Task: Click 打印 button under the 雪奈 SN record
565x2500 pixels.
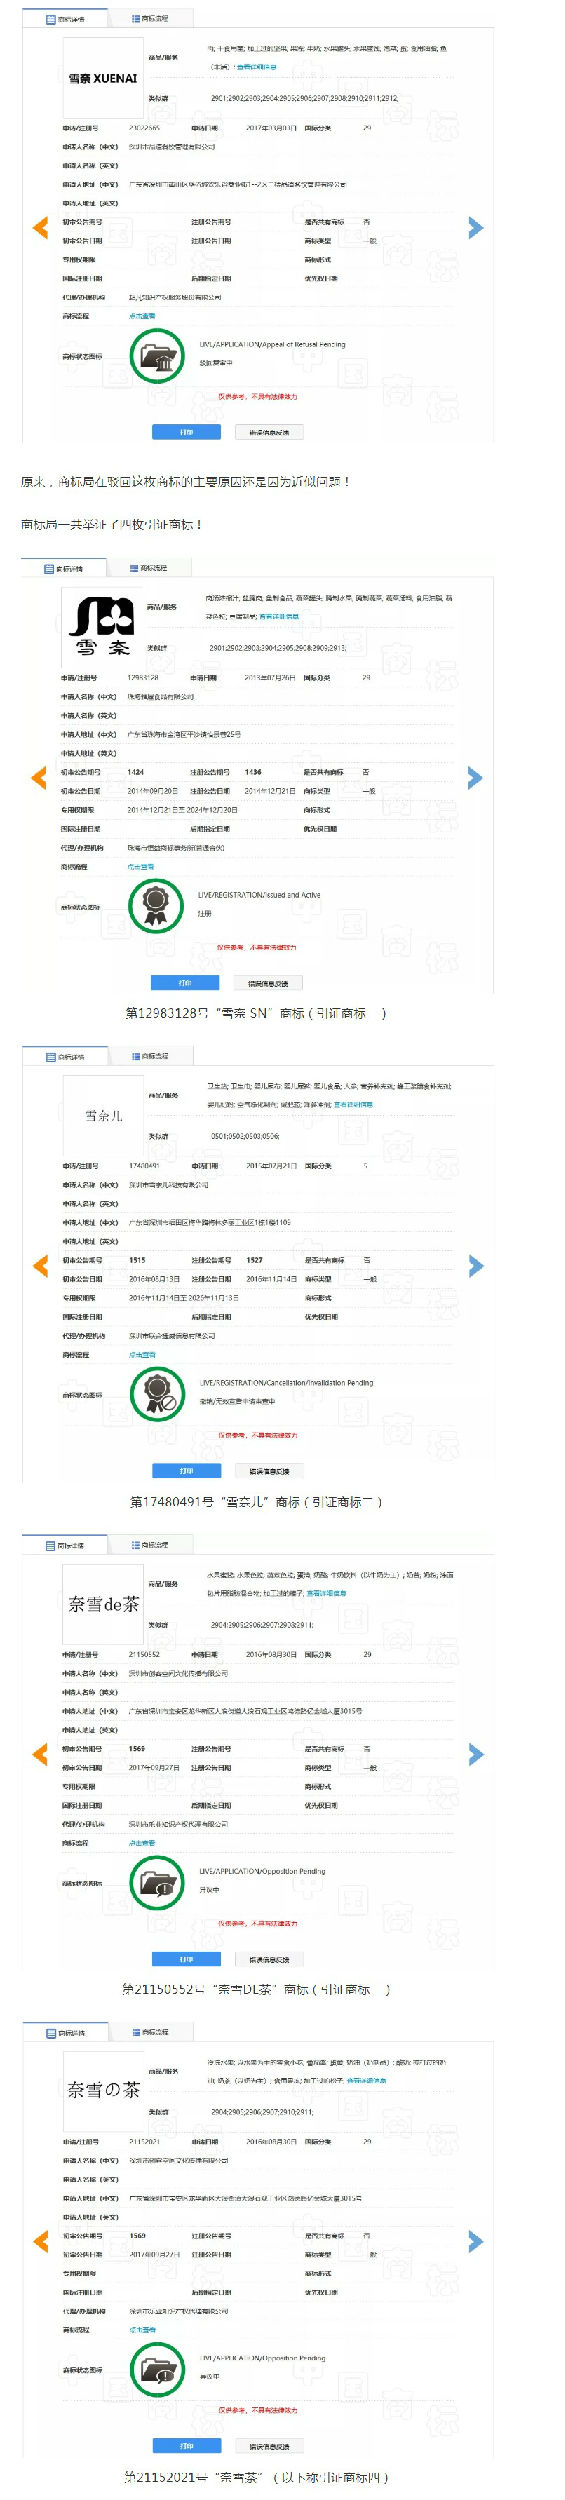Action: [x=185, y=983]
